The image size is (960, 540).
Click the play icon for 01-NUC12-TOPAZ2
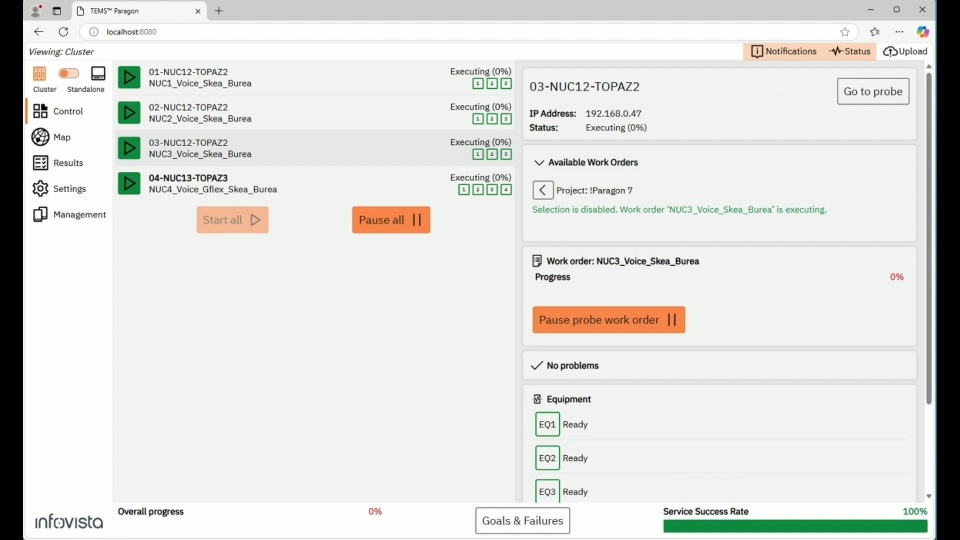coord(129,77)
